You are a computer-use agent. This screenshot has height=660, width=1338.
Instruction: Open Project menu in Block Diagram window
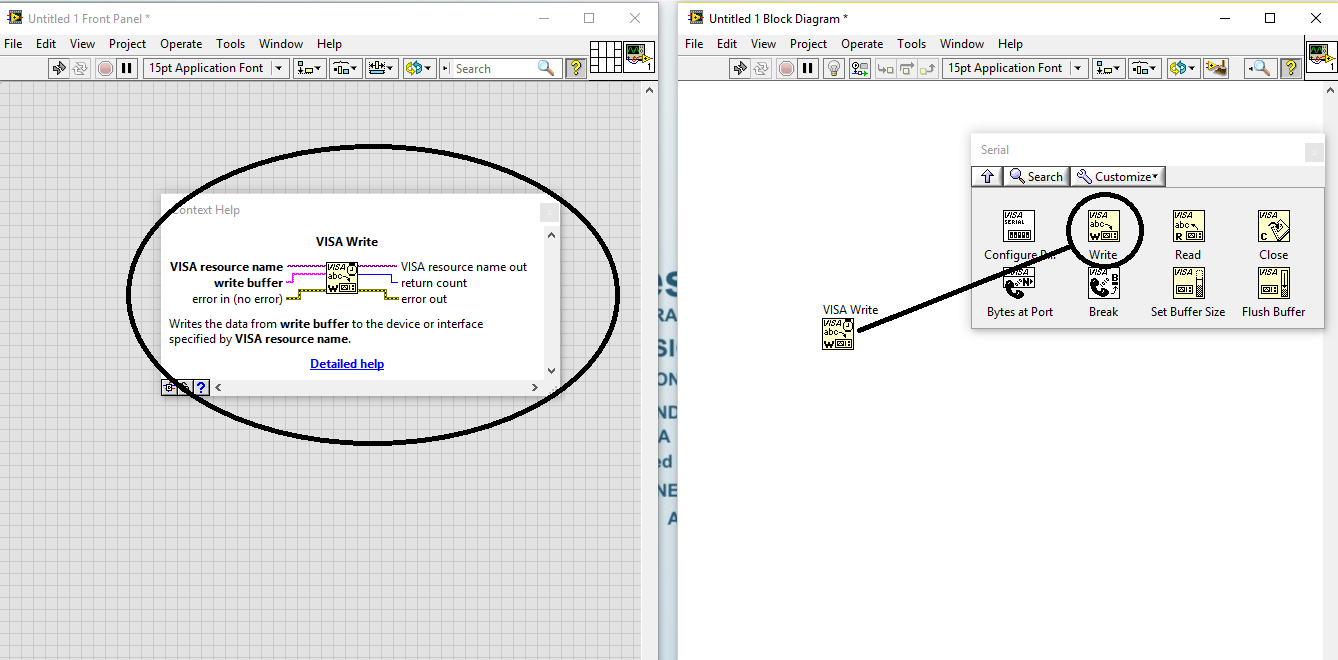pos(808,44)
